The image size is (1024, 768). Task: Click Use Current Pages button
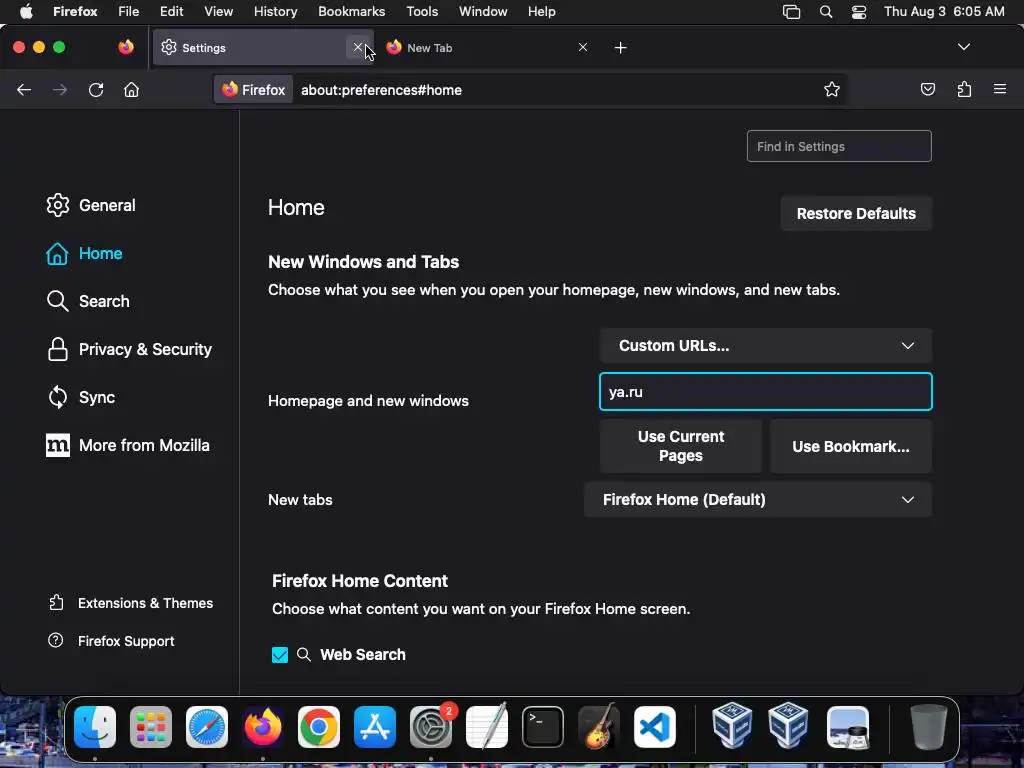(680, 446)
